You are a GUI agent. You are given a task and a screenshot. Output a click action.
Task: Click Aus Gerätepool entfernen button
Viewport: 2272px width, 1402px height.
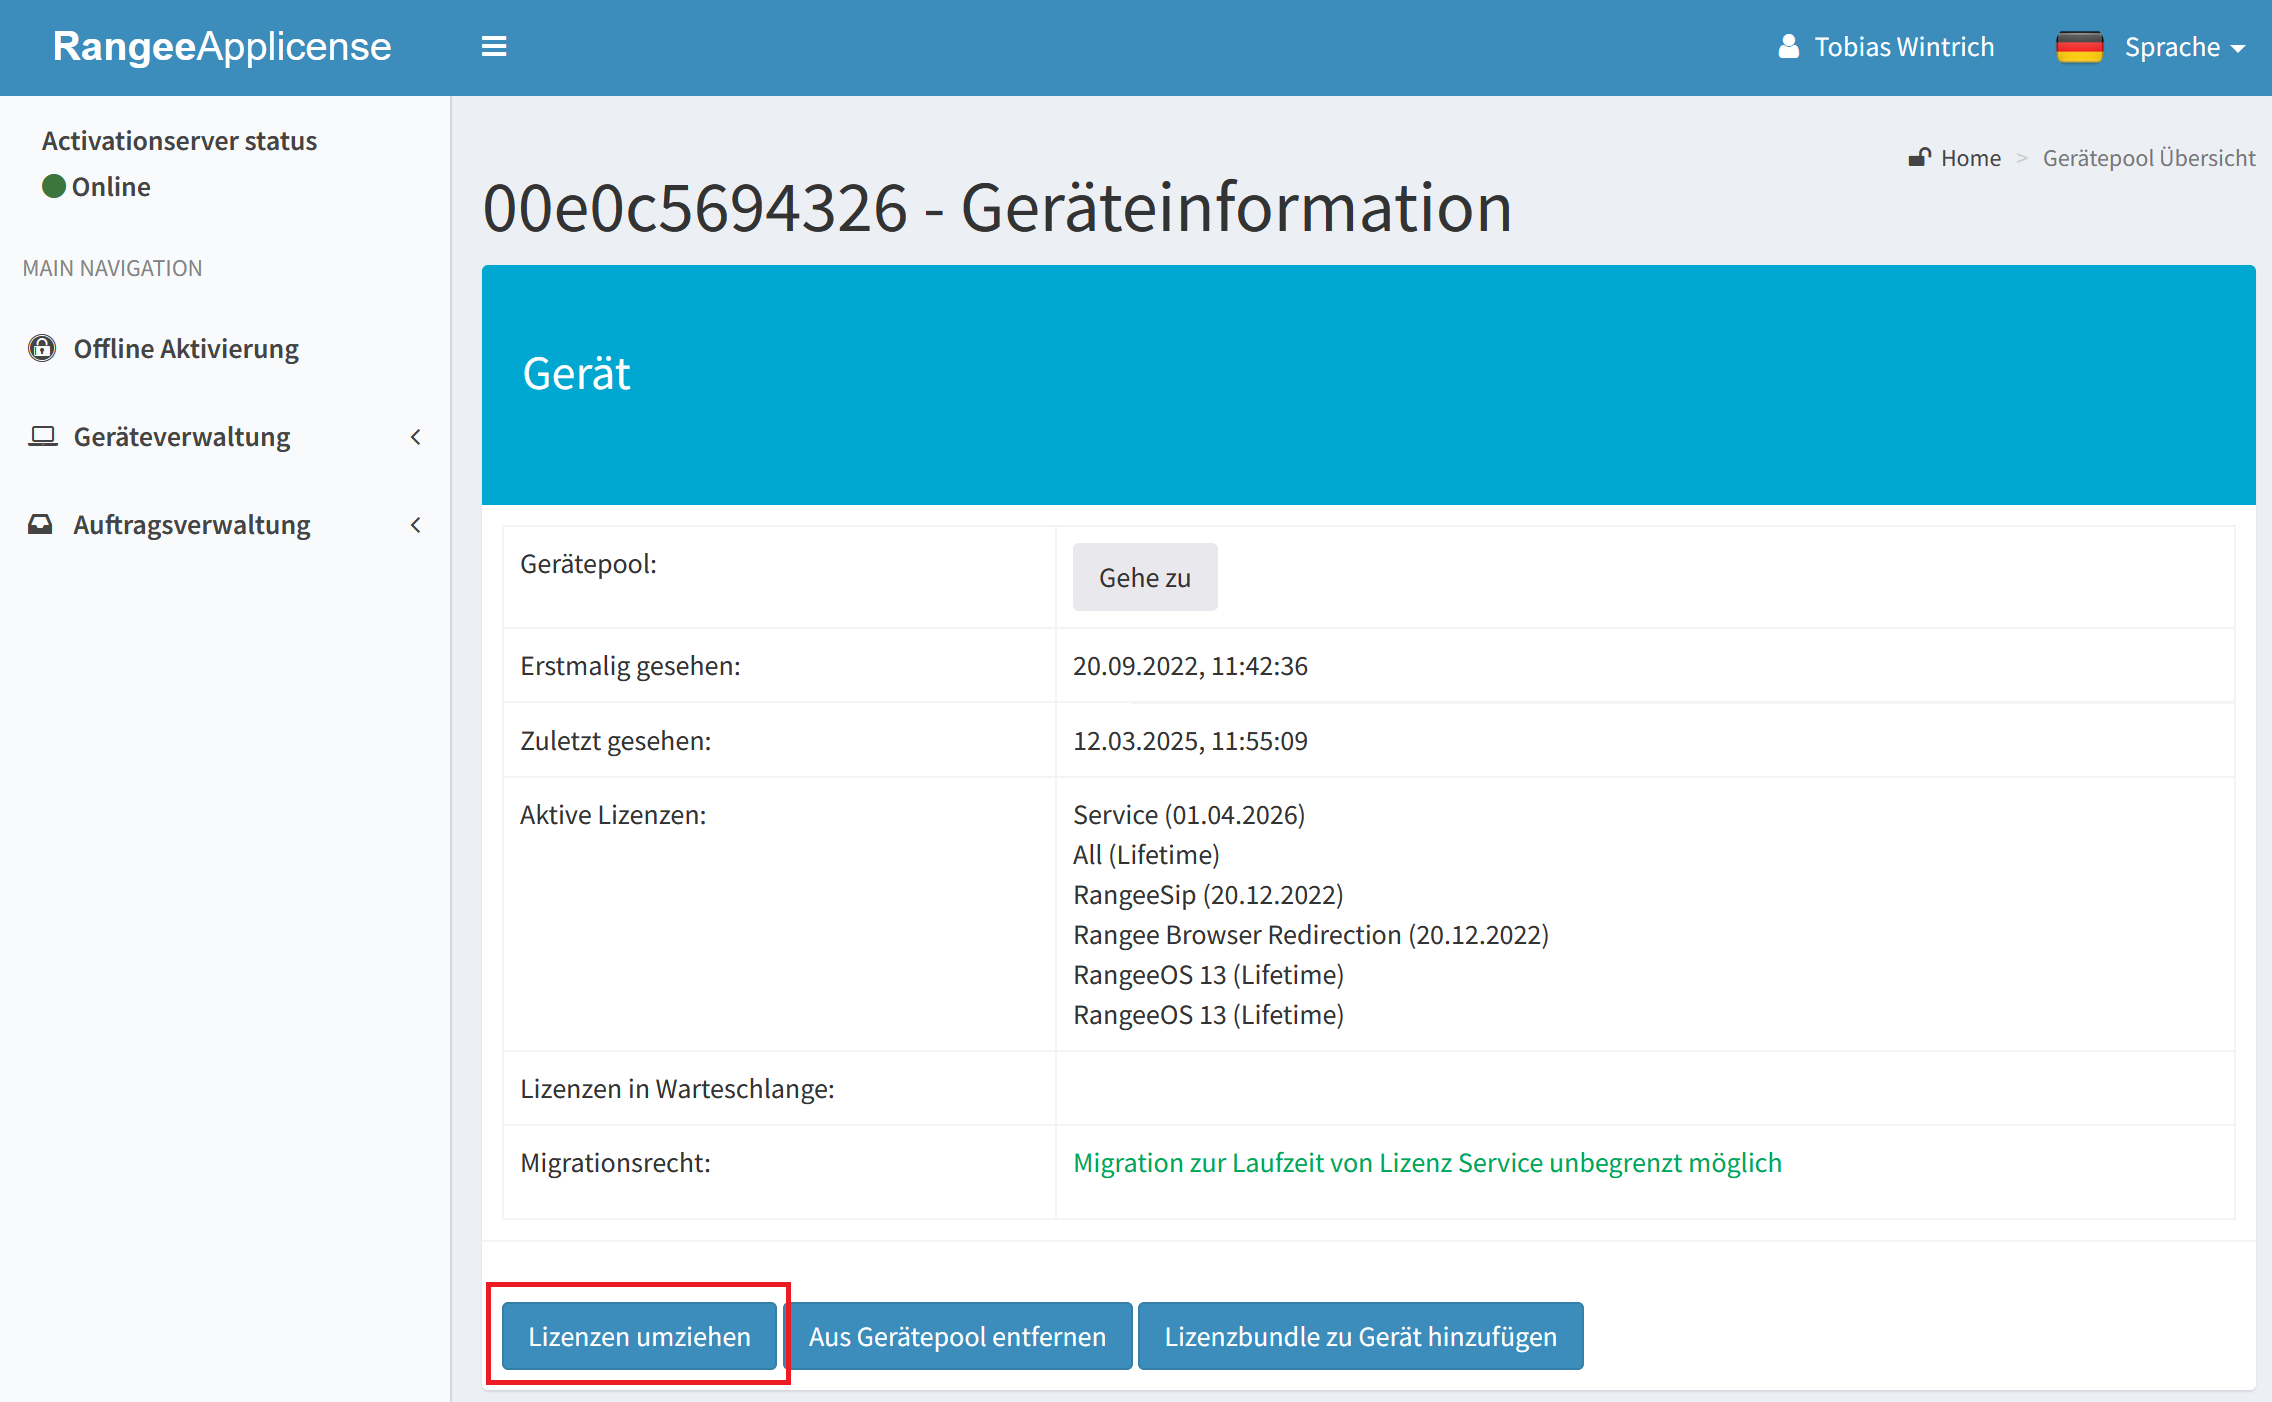(957, 1336)
